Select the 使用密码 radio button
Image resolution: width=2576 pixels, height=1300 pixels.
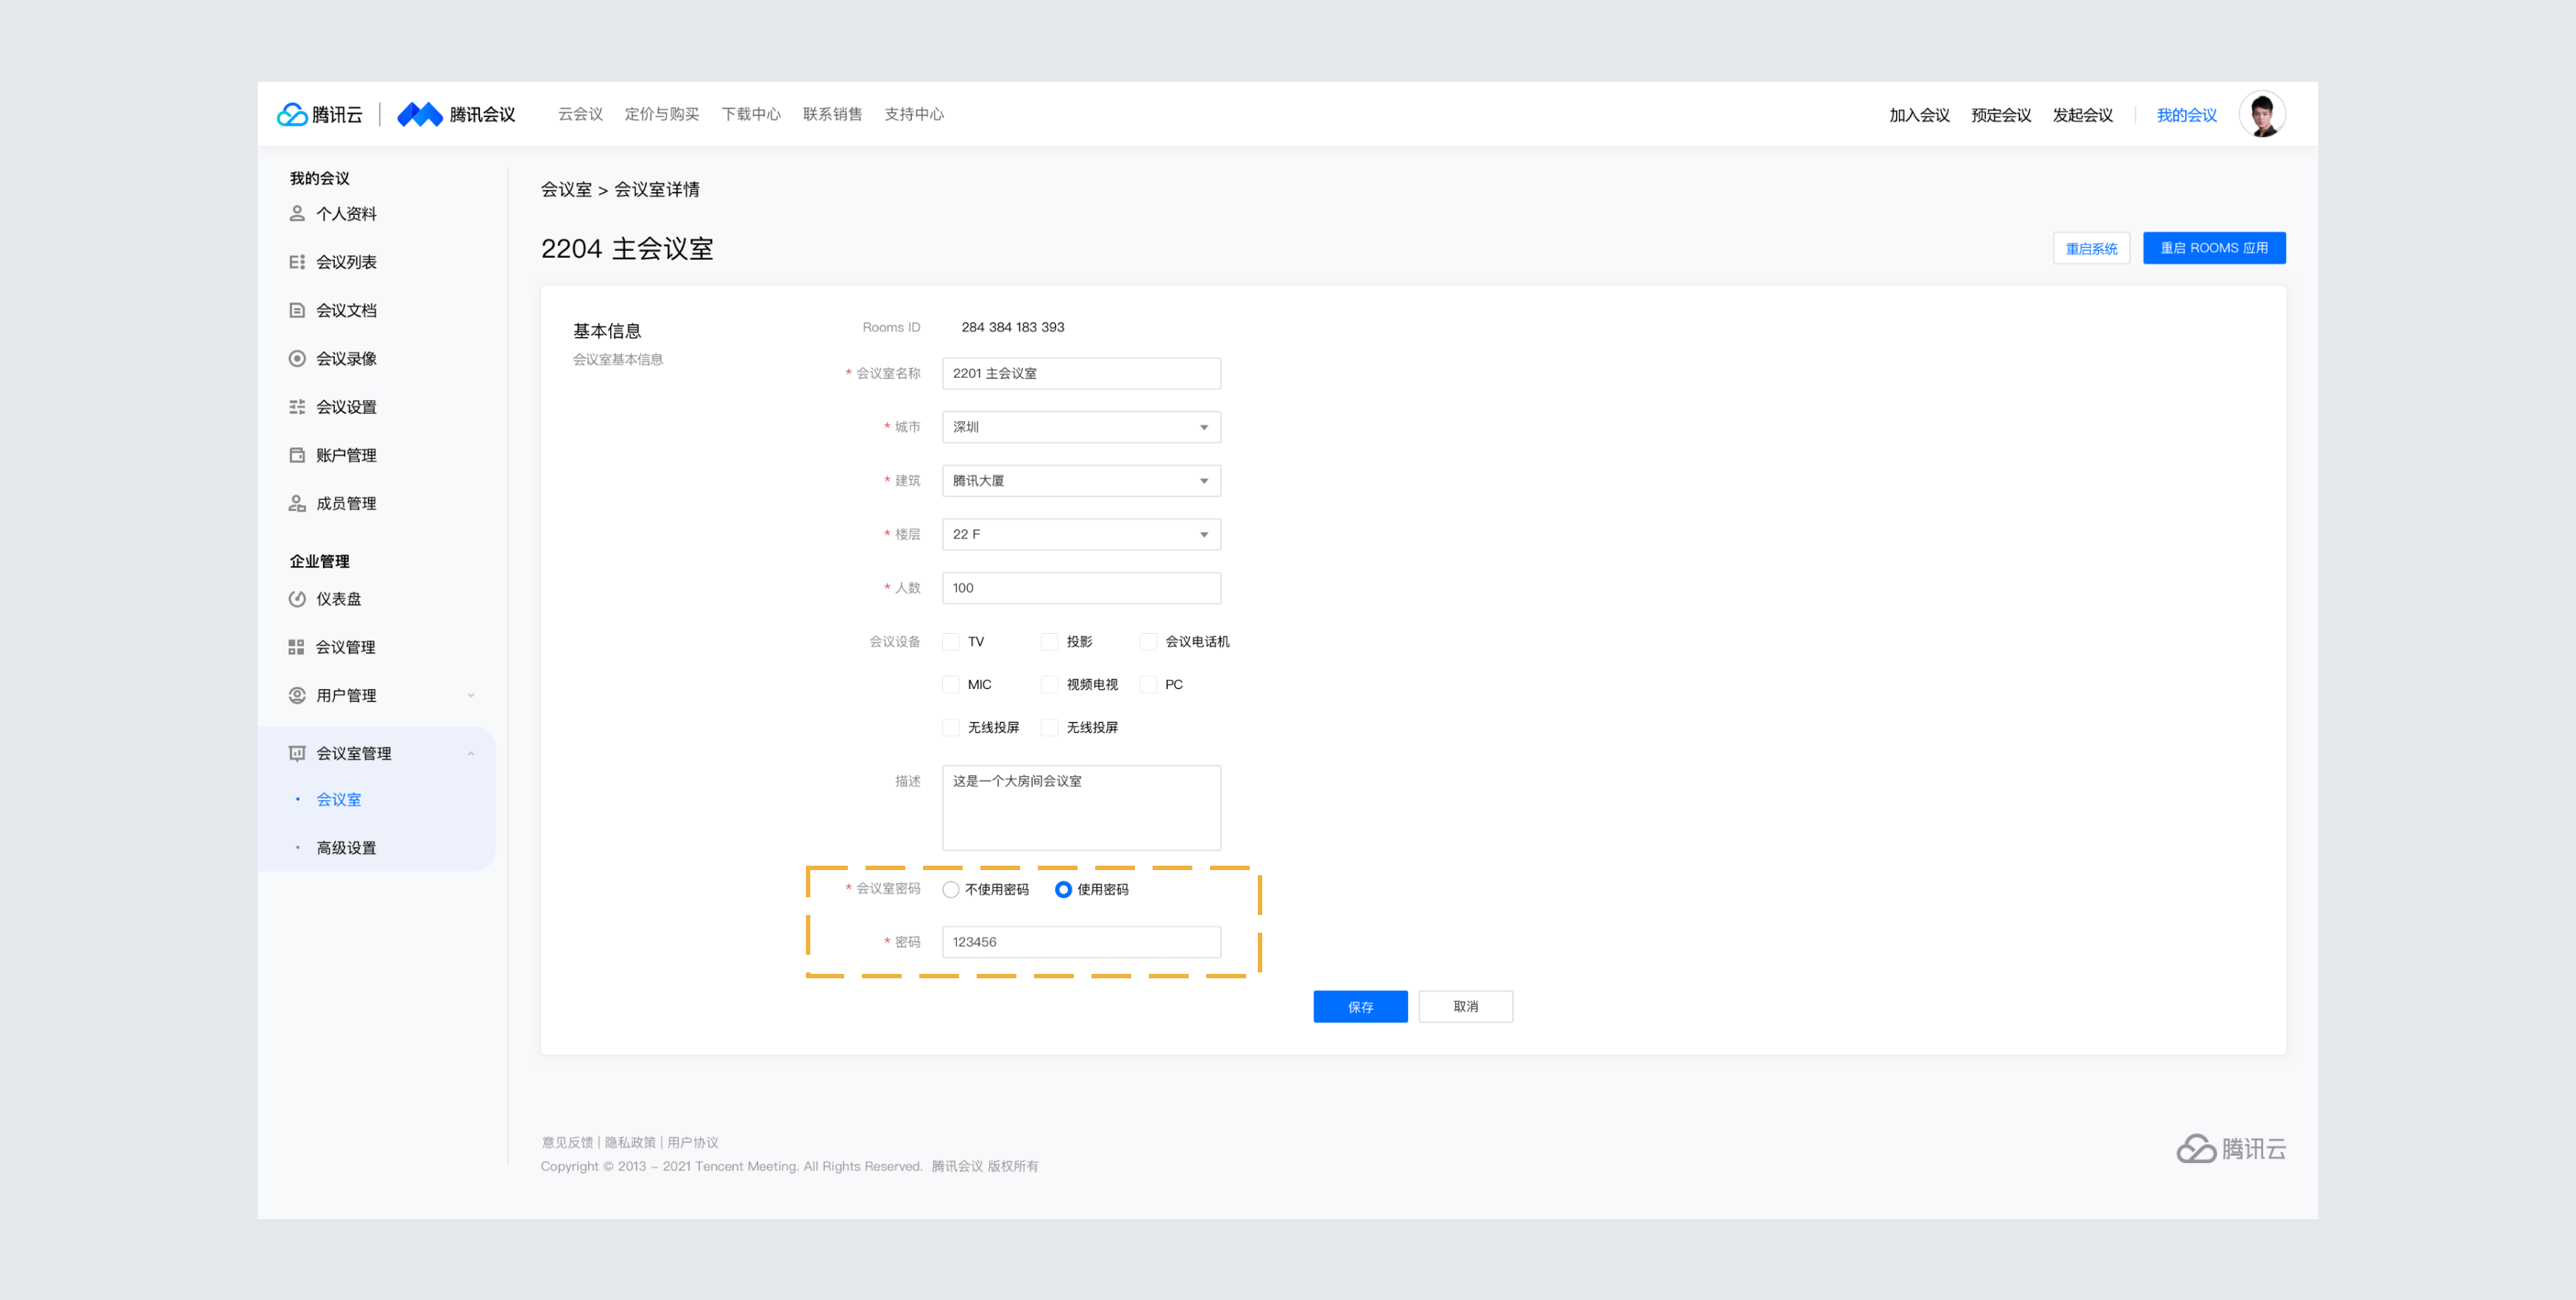[1063, 889]
